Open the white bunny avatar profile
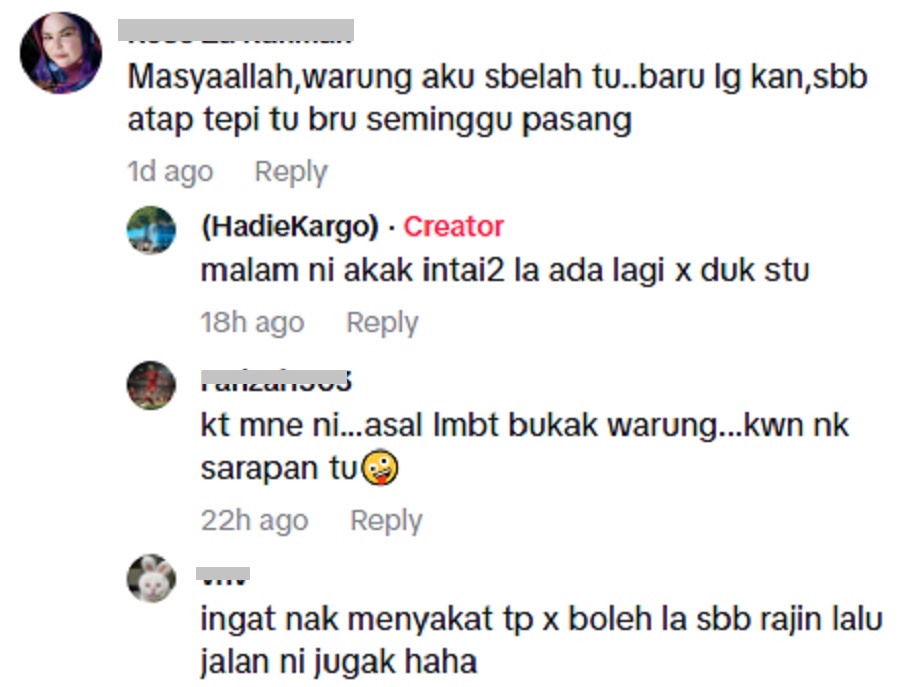The image size is (900, 687). tap(151, 579)
